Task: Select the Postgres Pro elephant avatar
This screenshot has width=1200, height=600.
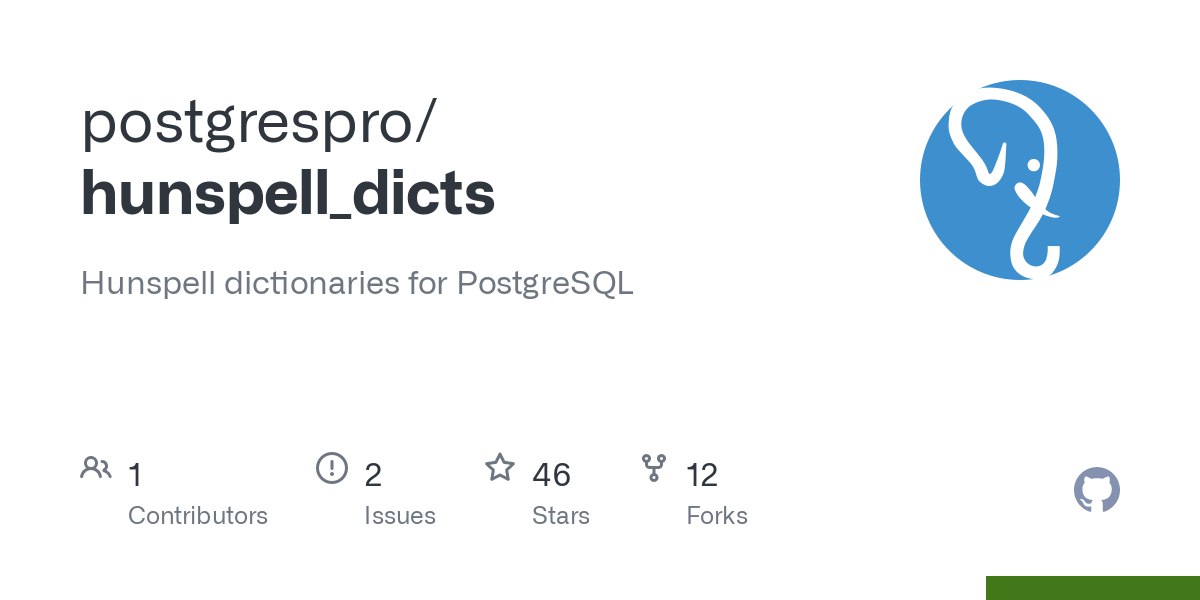Action: point(1020,180)
